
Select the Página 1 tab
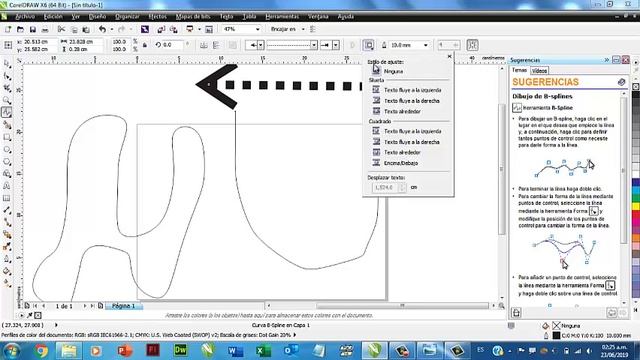coord(123,306)
